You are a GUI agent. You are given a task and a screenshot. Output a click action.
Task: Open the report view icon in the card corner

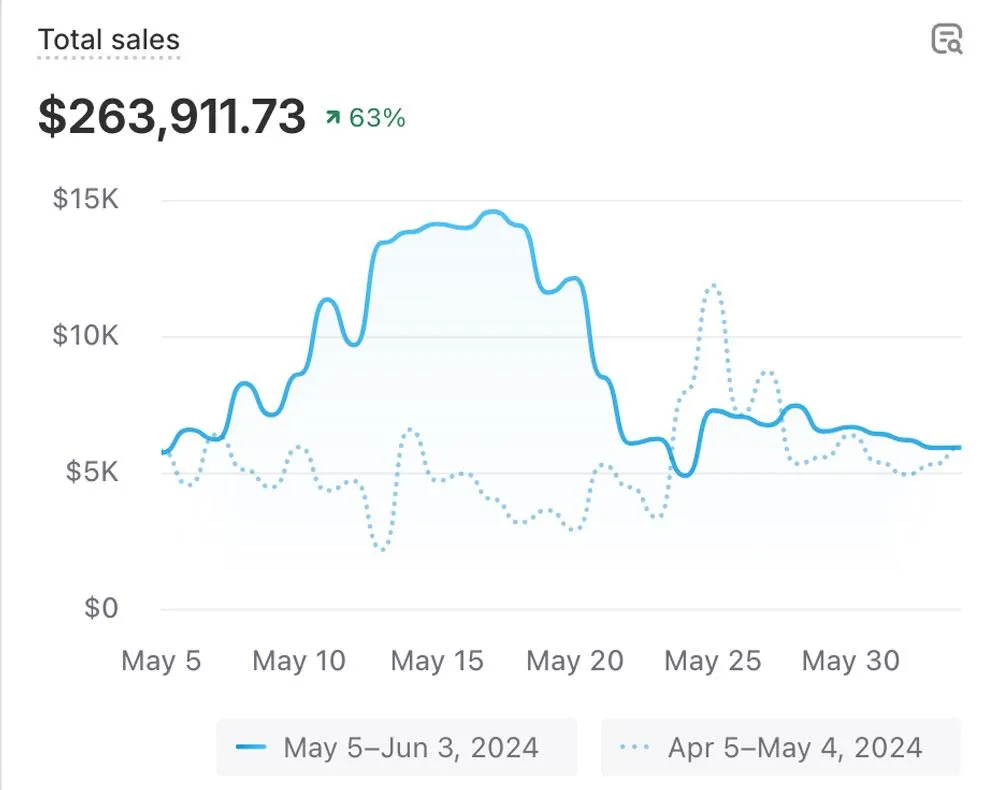[946, 39]
